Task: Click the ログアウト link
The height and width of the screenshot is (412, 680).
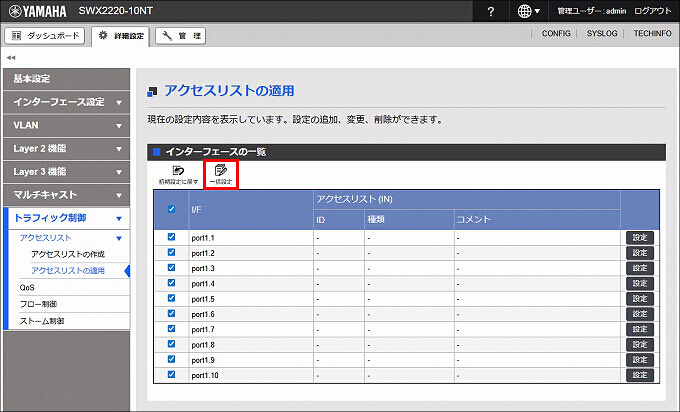Action: [x=652, y=11]
